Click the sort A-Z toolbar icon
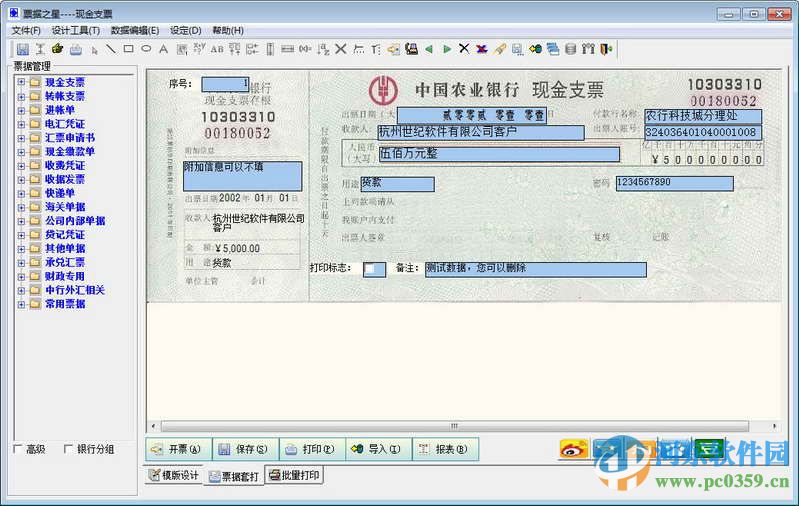 point(323,49)
